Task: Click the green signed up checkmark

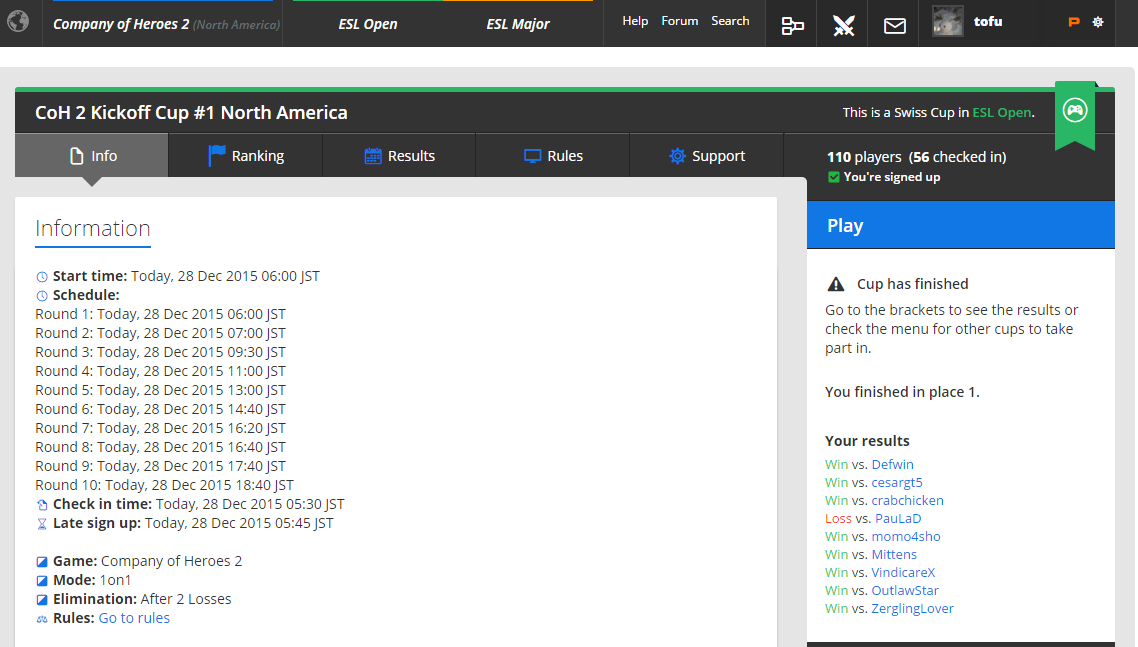Action: 834,177
